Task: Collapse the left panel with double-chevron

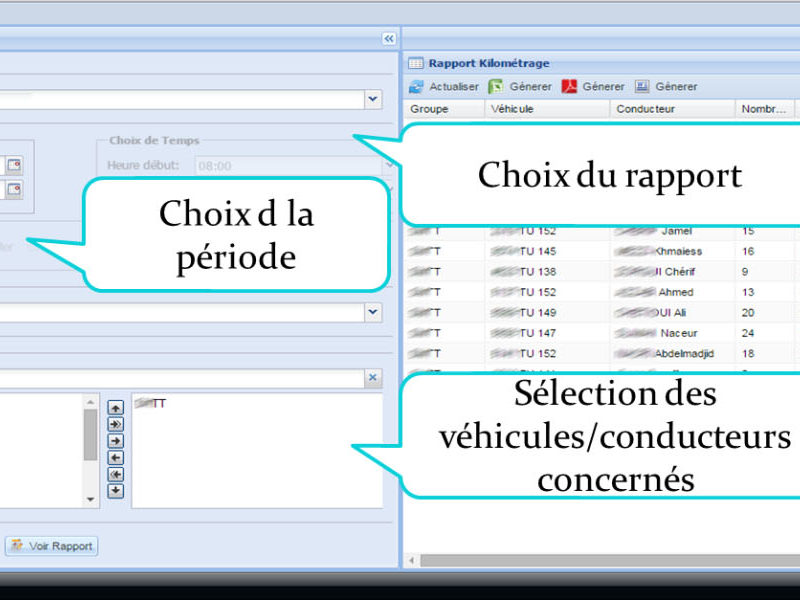Action: (x=388, y=38)
